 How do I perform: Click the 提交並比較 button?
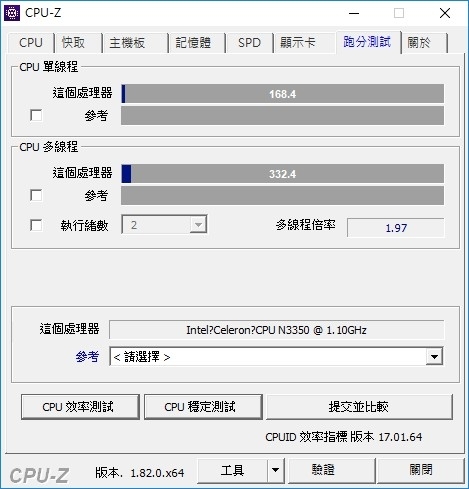coord(359,407)
